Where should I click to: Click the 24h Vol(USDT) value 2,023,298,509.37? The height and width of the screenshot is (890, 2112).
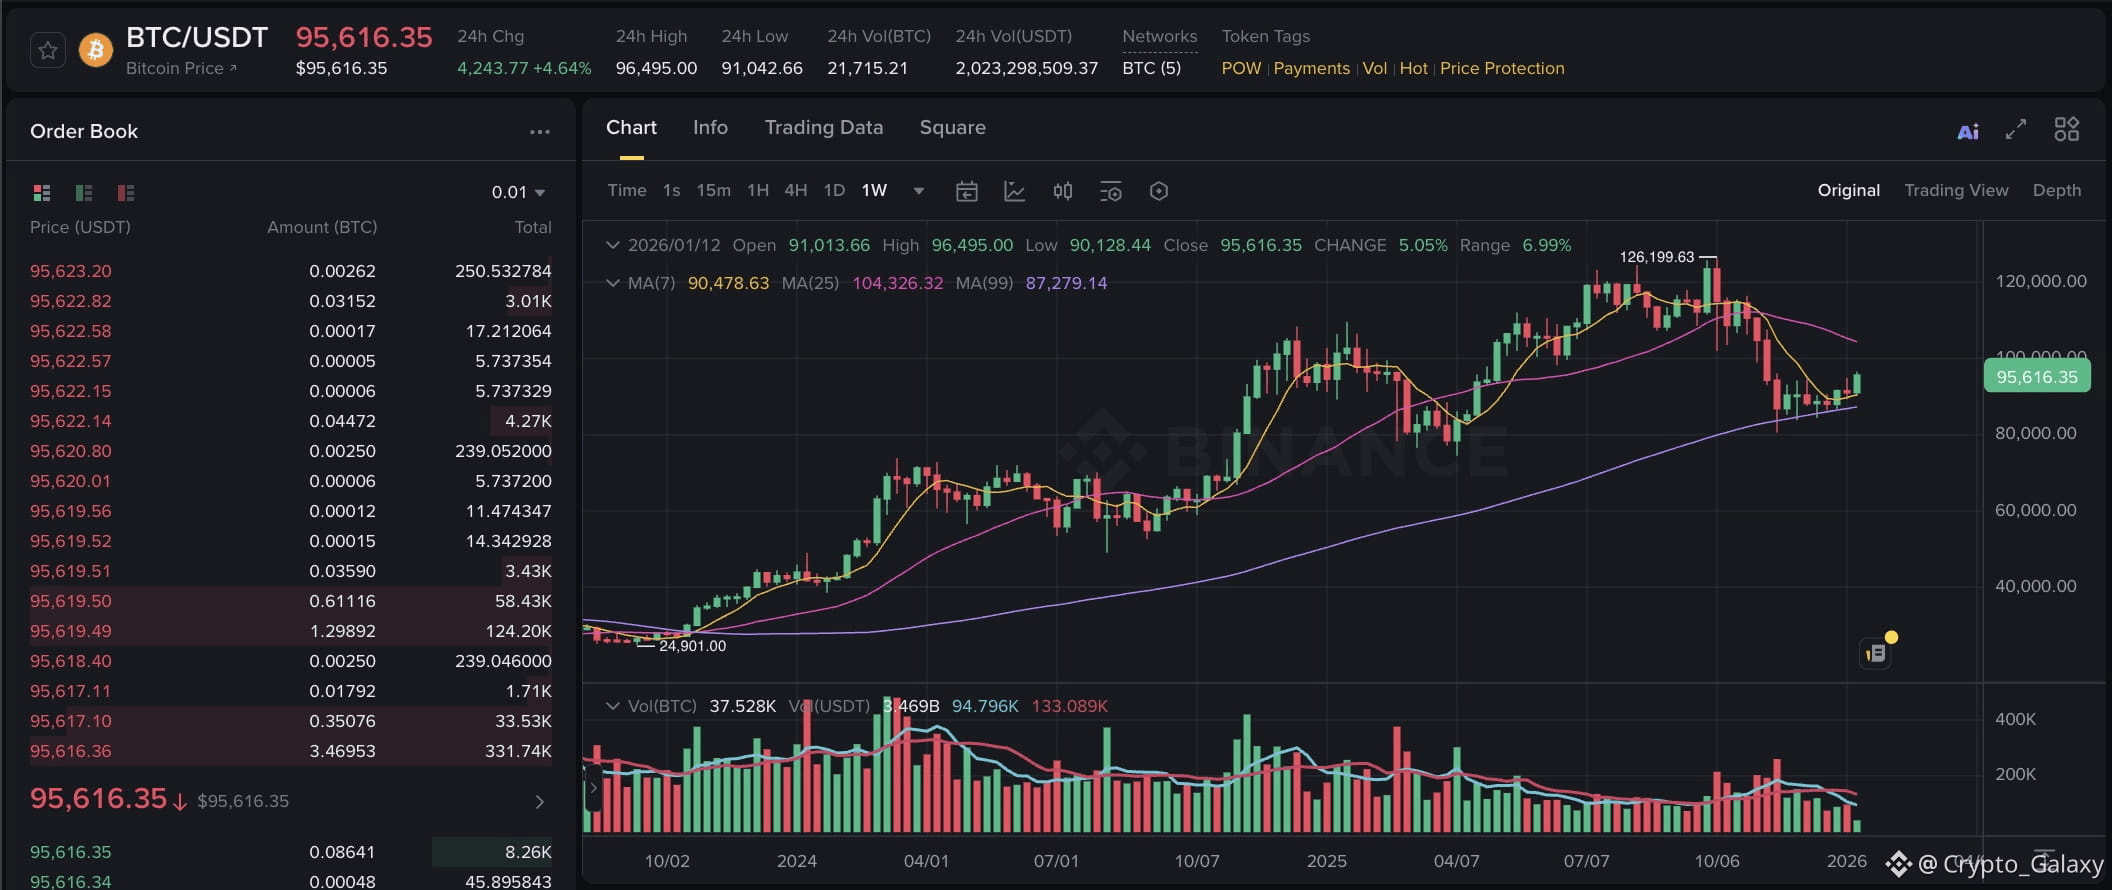(x=1026, y=68)
